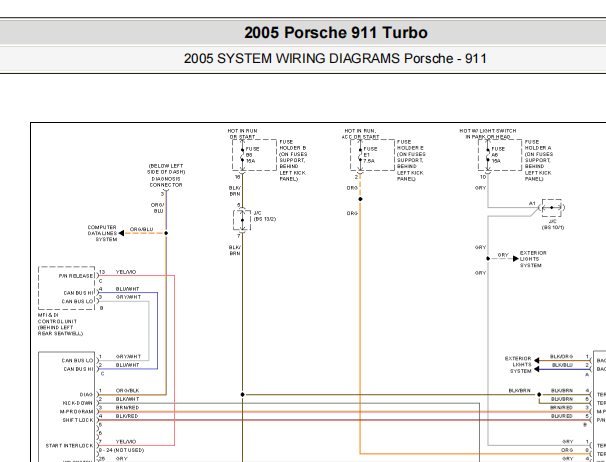Click "EXTERIOR LIGHTS SYSTEM" beside BLK/ORG wire
Viewport: 606px width, 462px height.
click(x=518, y=365)
